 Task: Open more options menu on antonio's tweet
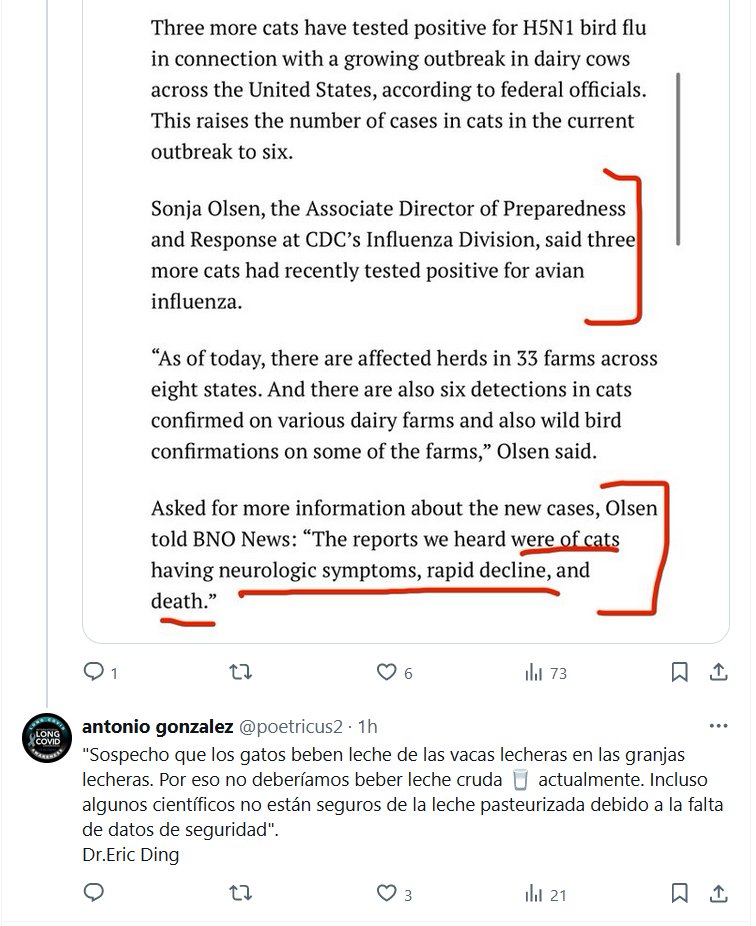[718, 725]
